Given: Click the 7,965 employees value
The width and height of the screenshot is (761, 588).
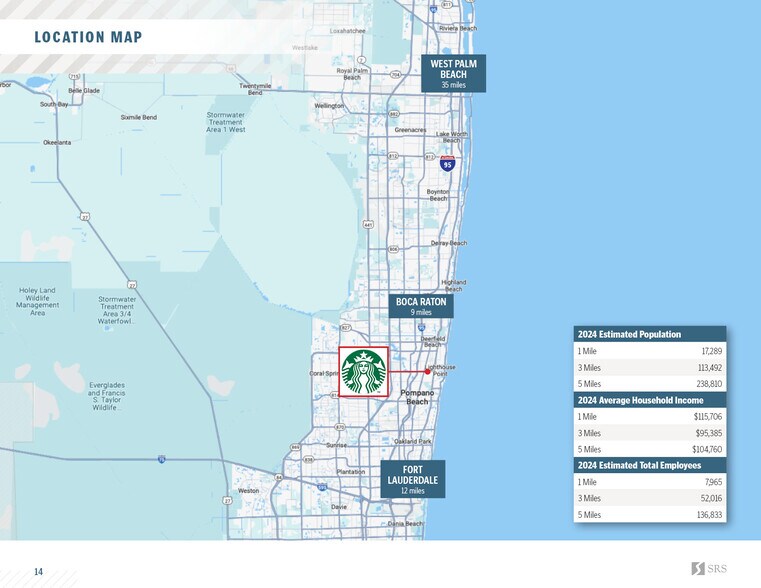Looking at the screenshot, I should pyautogui.click(x=713, y=482).
